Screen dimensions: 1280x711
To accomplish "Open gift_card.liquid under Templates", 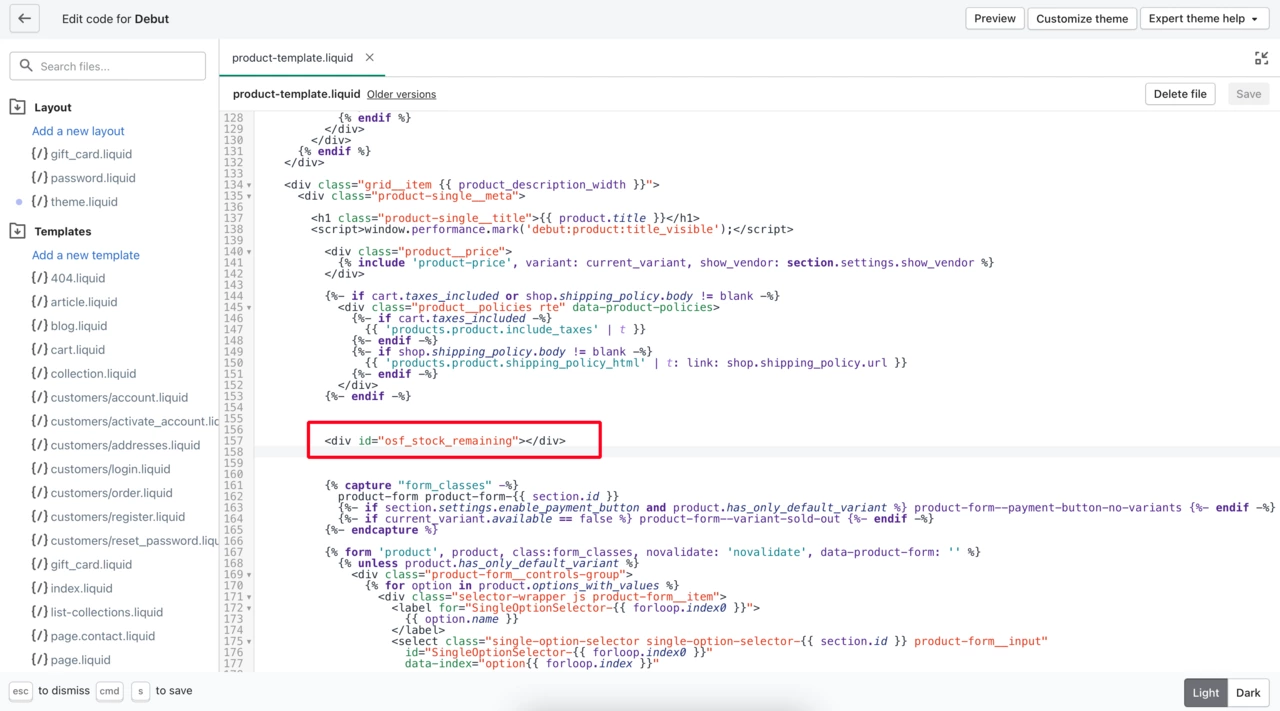I will pyautogui.click(x=91, y=565).
